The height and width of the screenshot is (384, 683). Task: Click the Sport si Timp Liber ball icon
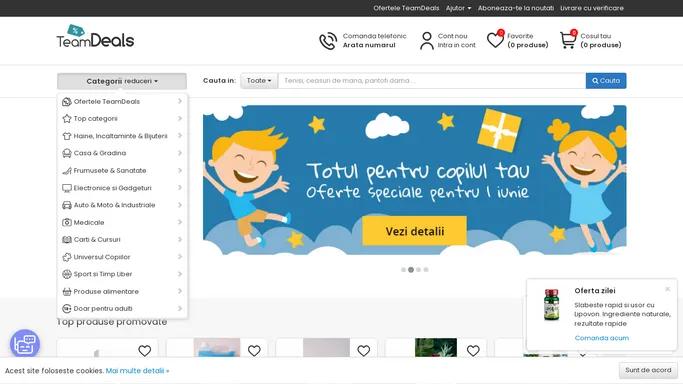pyautogui.click(x=67, y=274)
